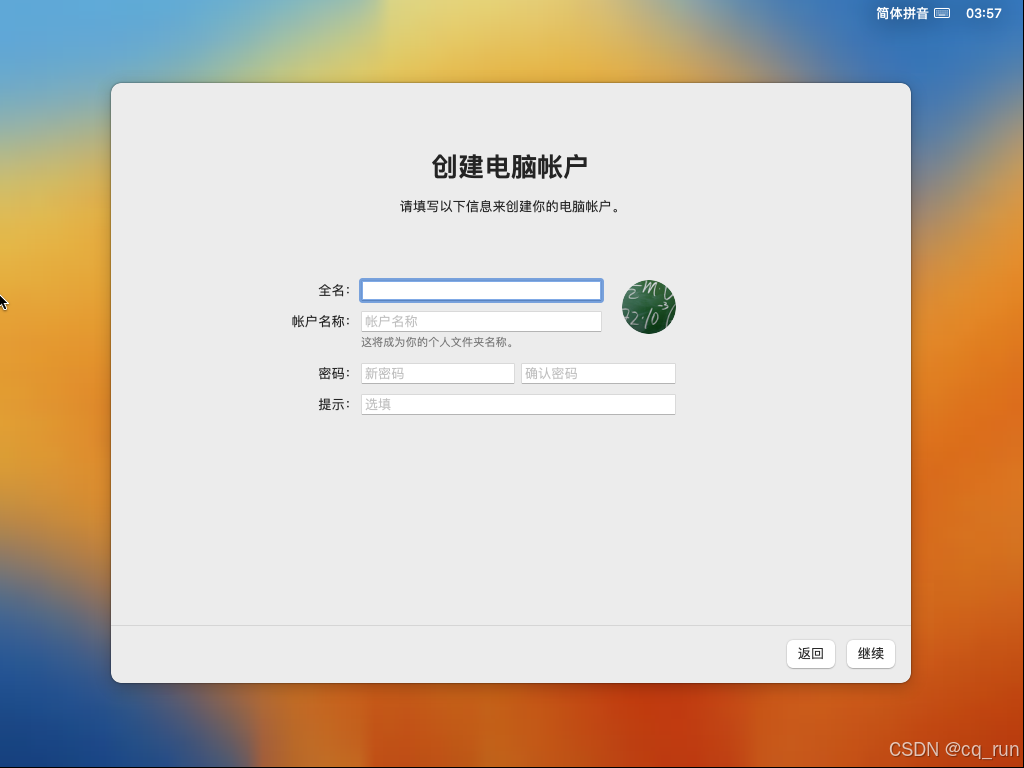Click the 提示 password hint field

518,404
